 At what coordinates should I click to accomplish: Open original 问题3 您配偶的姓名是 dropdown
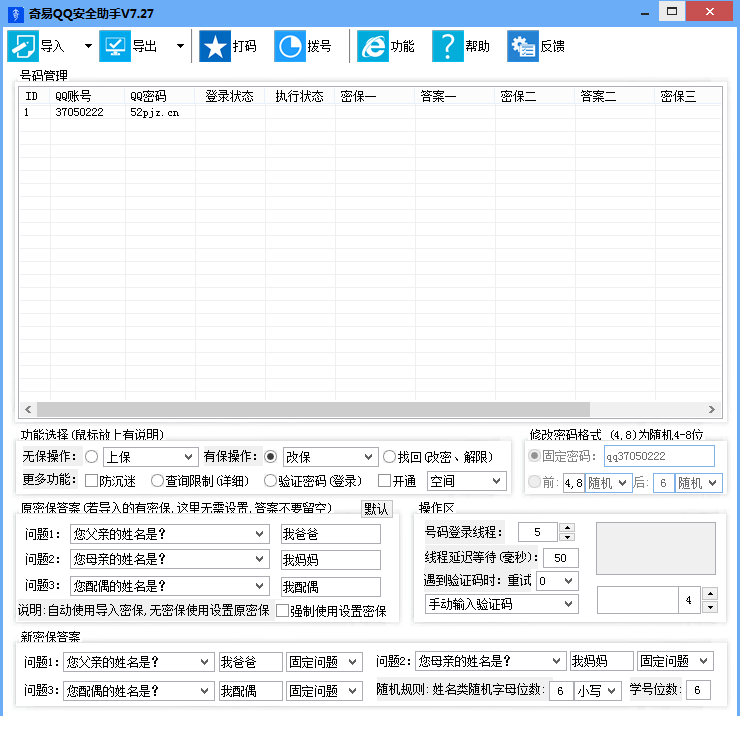point(170,586)
